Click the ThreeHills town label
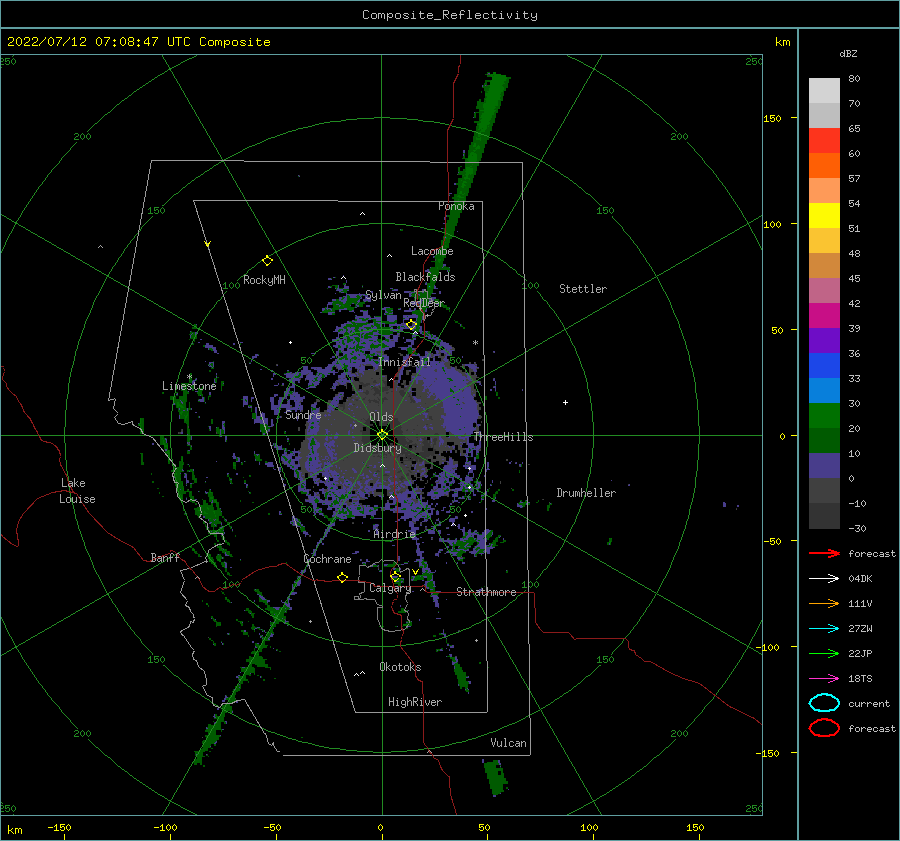This screenshot has height=841, width=900. 503,437
